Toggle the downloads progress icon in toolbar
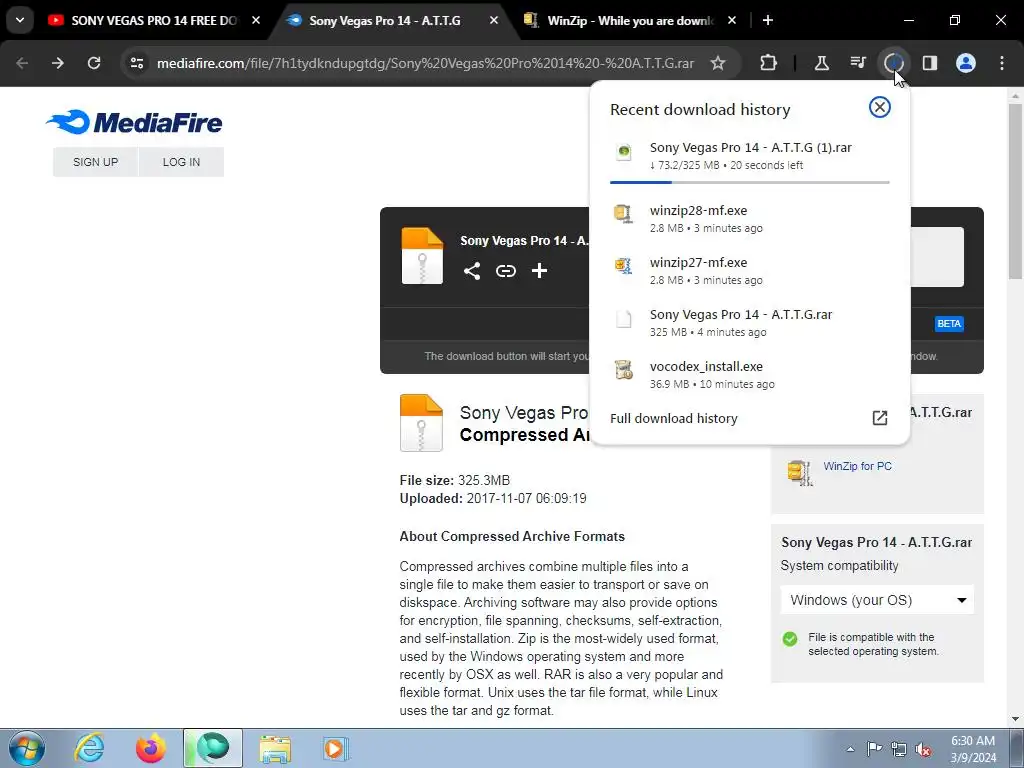 (x=893, y=63)
